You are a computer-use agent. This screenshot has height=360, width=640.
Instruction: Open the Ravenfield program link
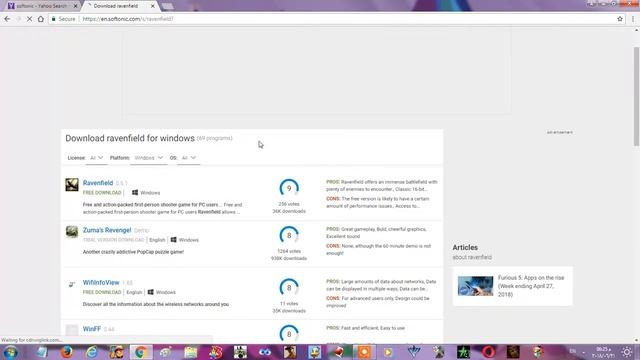pos(98,183)
